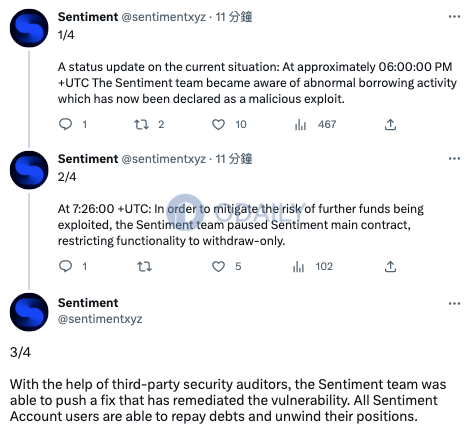Image resolution: width=473 pixels, height=426 pixels.
Task: Open more options menu on 1/4 tweet
Action: (x=454, y=17)
